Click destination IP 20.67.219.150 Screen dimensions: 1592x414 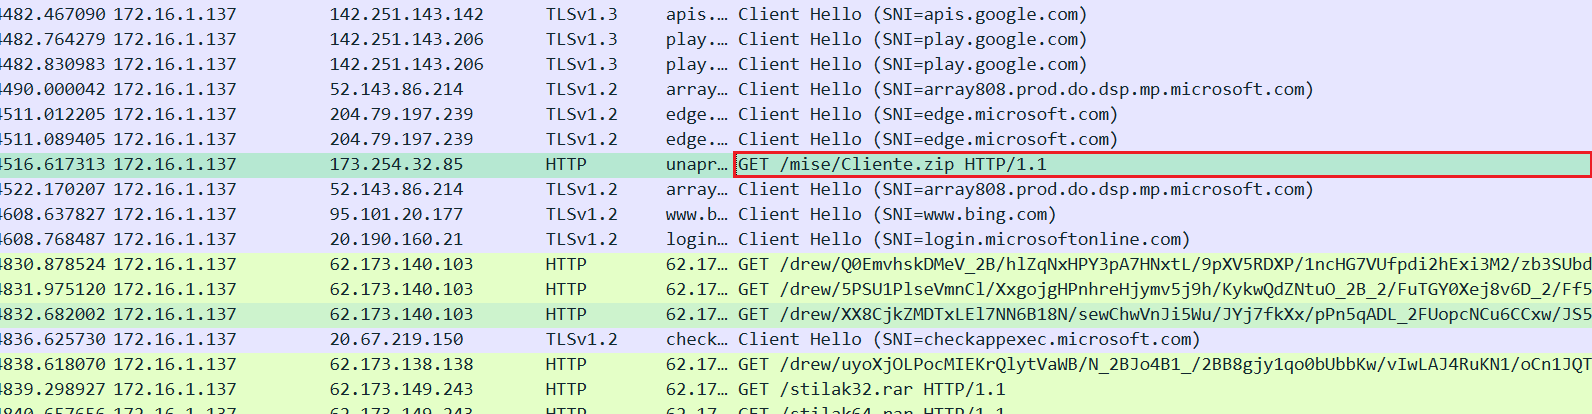[396, 340]
